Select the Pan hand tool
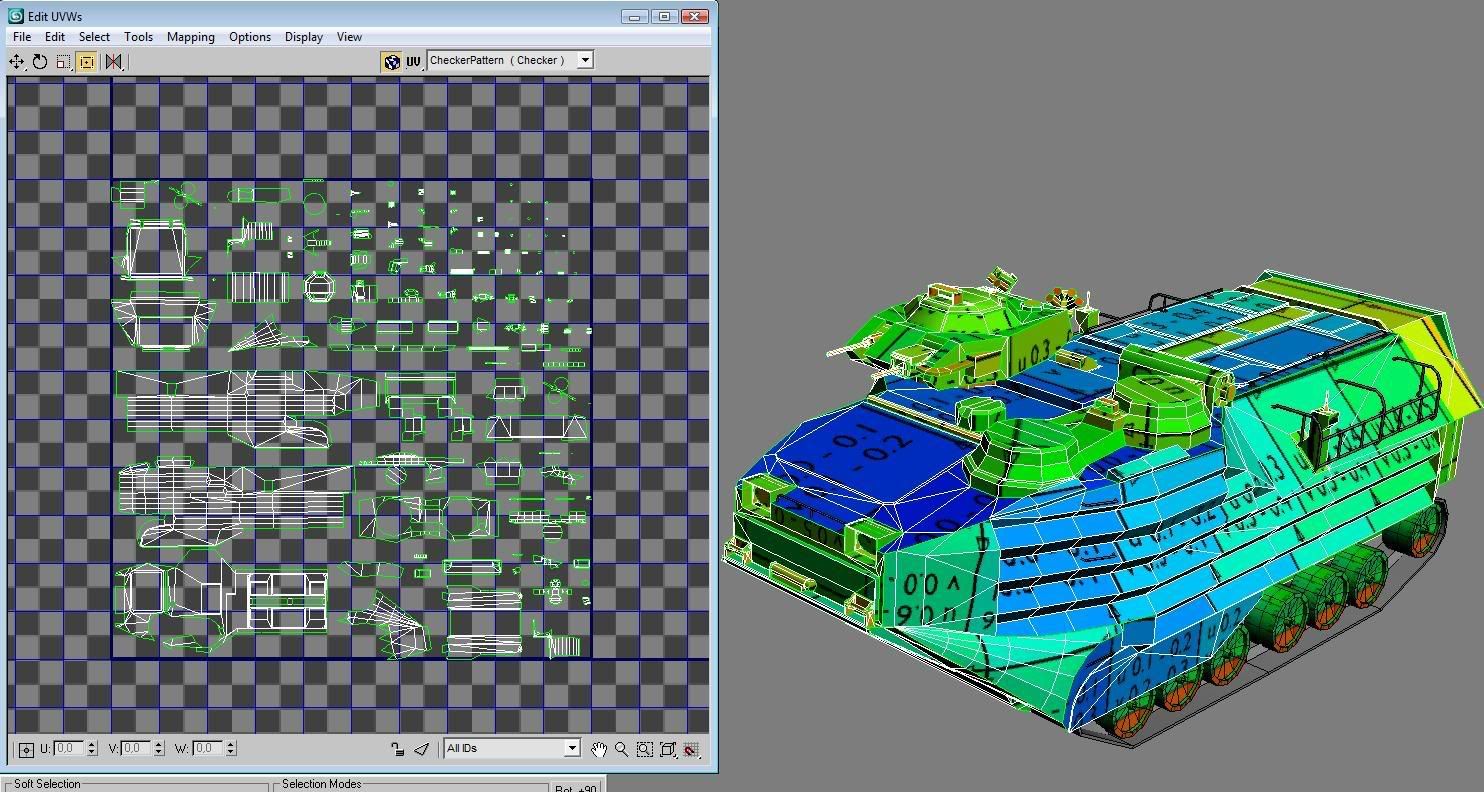This screenshot has width=1484, height=792. click(598, 749)
